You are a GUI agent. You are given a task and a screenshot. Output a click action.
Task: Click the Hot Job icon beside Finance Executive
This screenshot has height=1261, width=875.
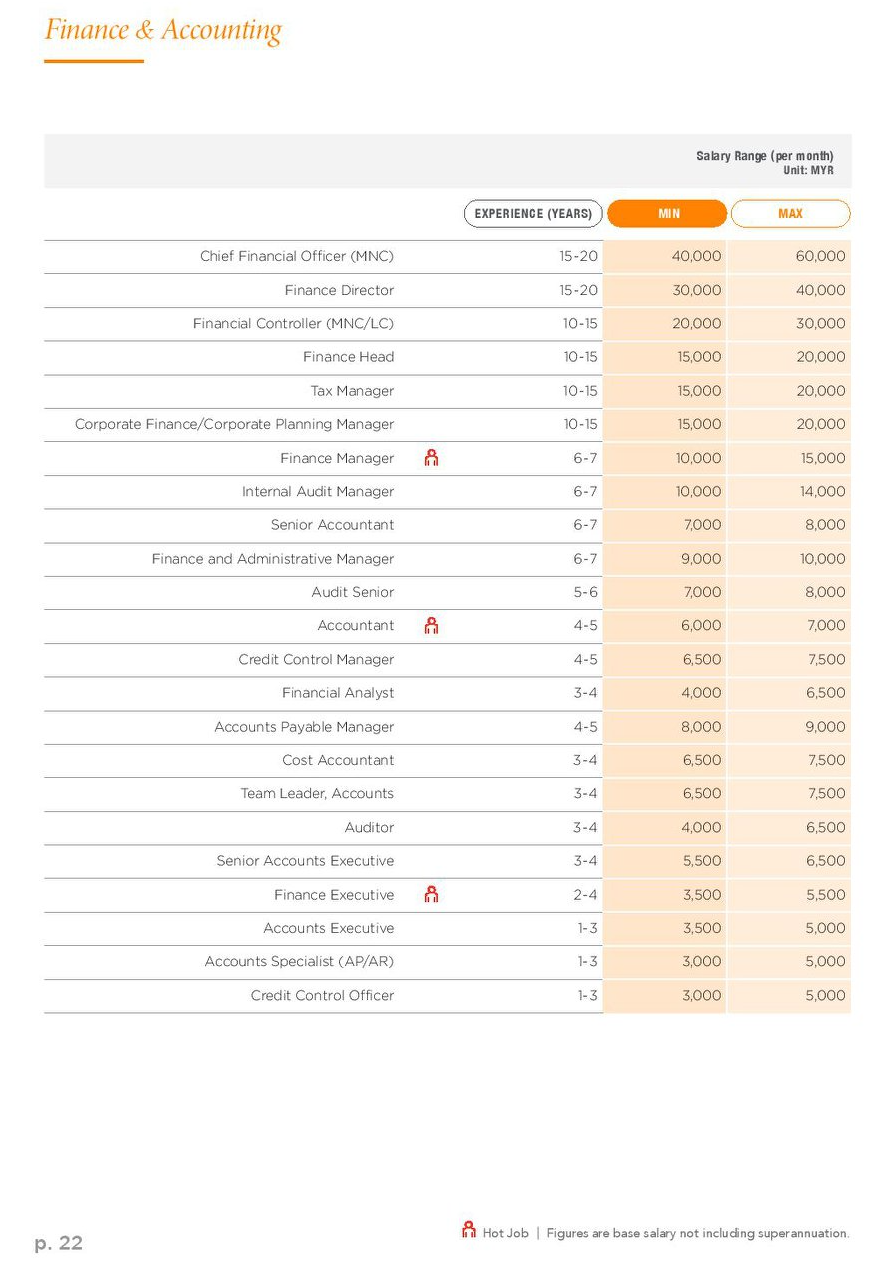pos(431,894)
